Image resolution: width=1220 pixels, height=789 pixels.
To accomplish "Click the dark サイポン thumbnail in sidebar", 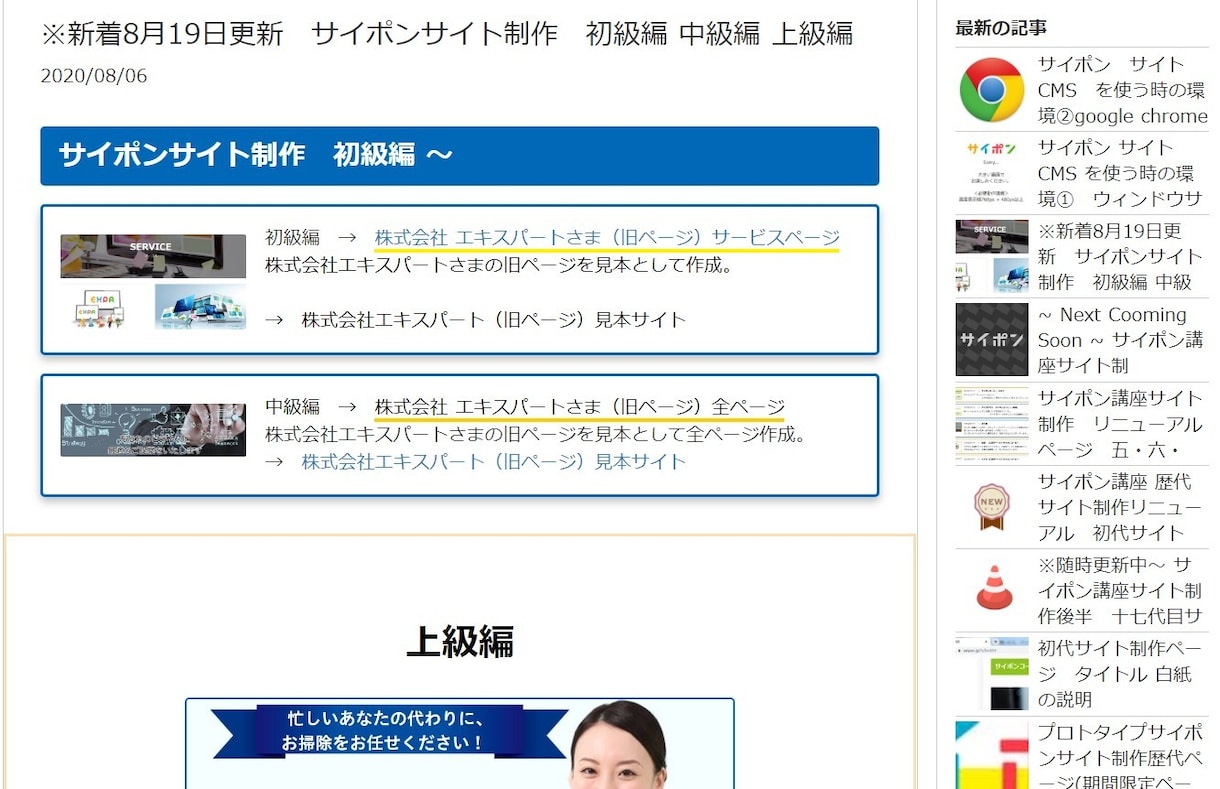I will 992,340.
